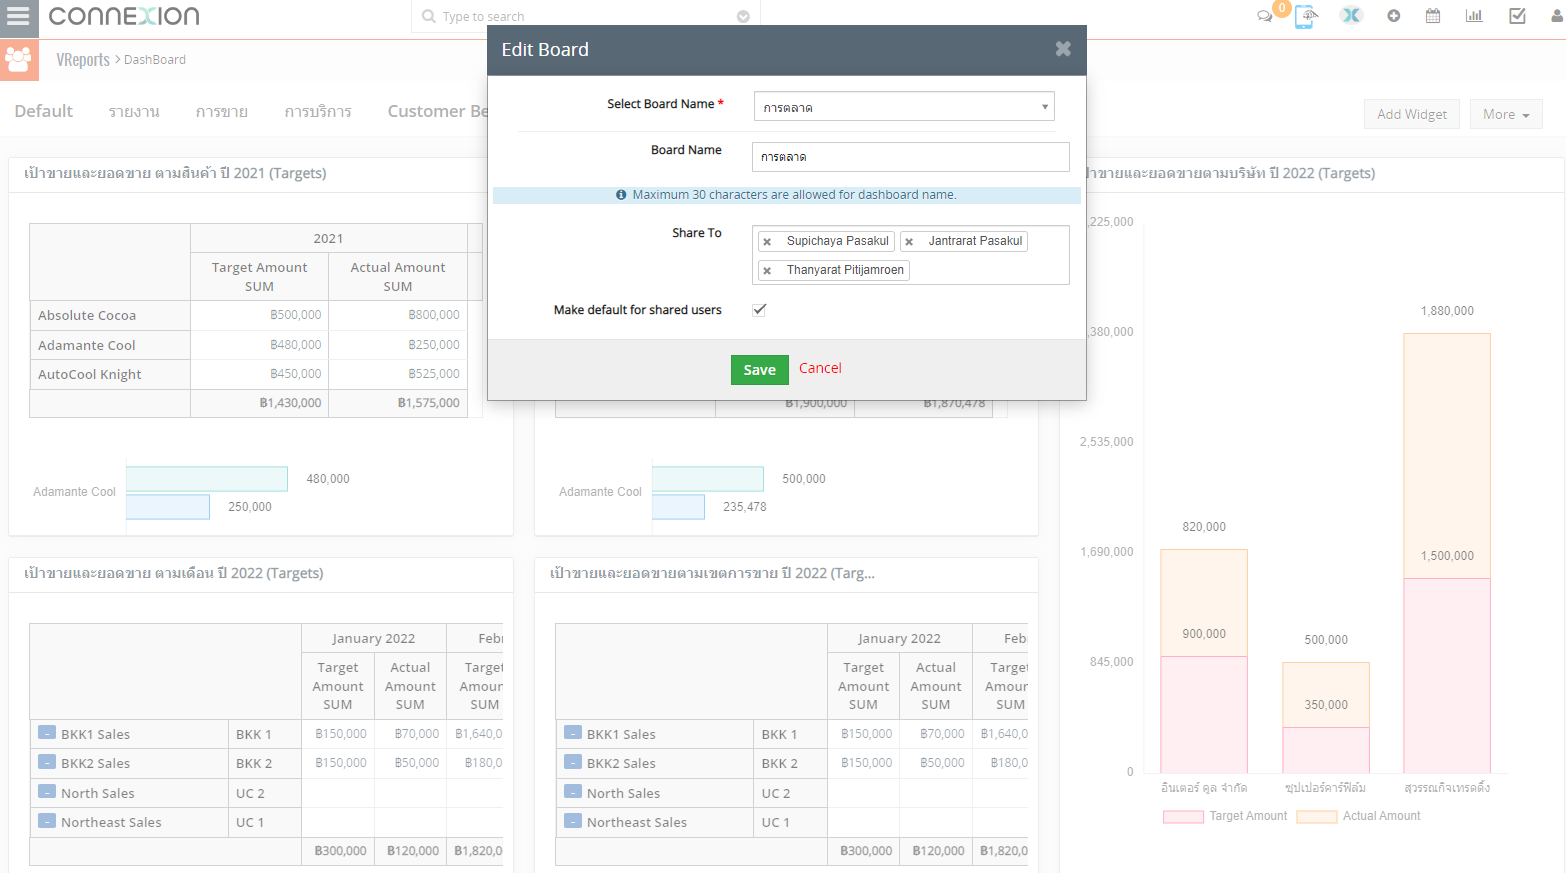Open the reports bar chart icon
The height and width of the screenshot is (873, 1566).
click(1474, 16)
